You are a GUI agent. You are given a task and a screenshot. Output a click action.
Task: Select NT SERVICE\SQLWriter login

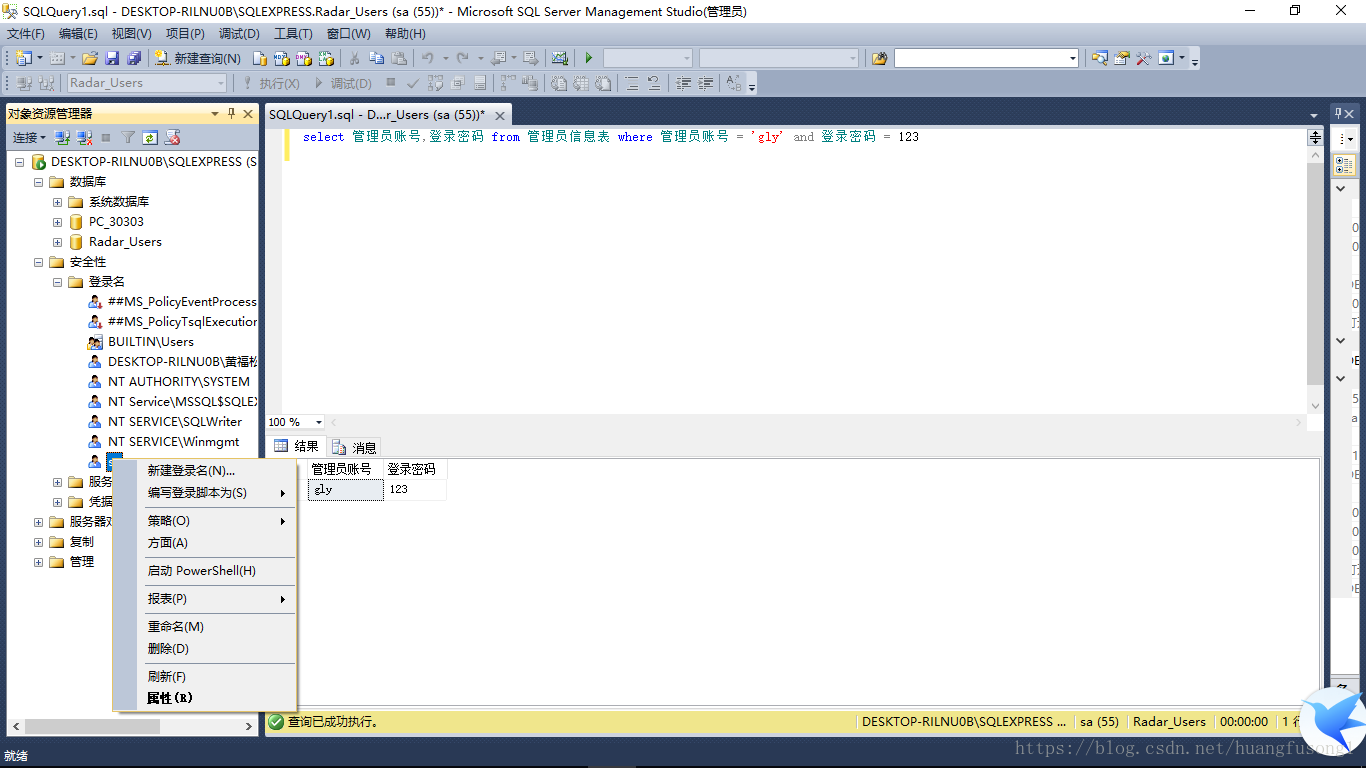175,422
